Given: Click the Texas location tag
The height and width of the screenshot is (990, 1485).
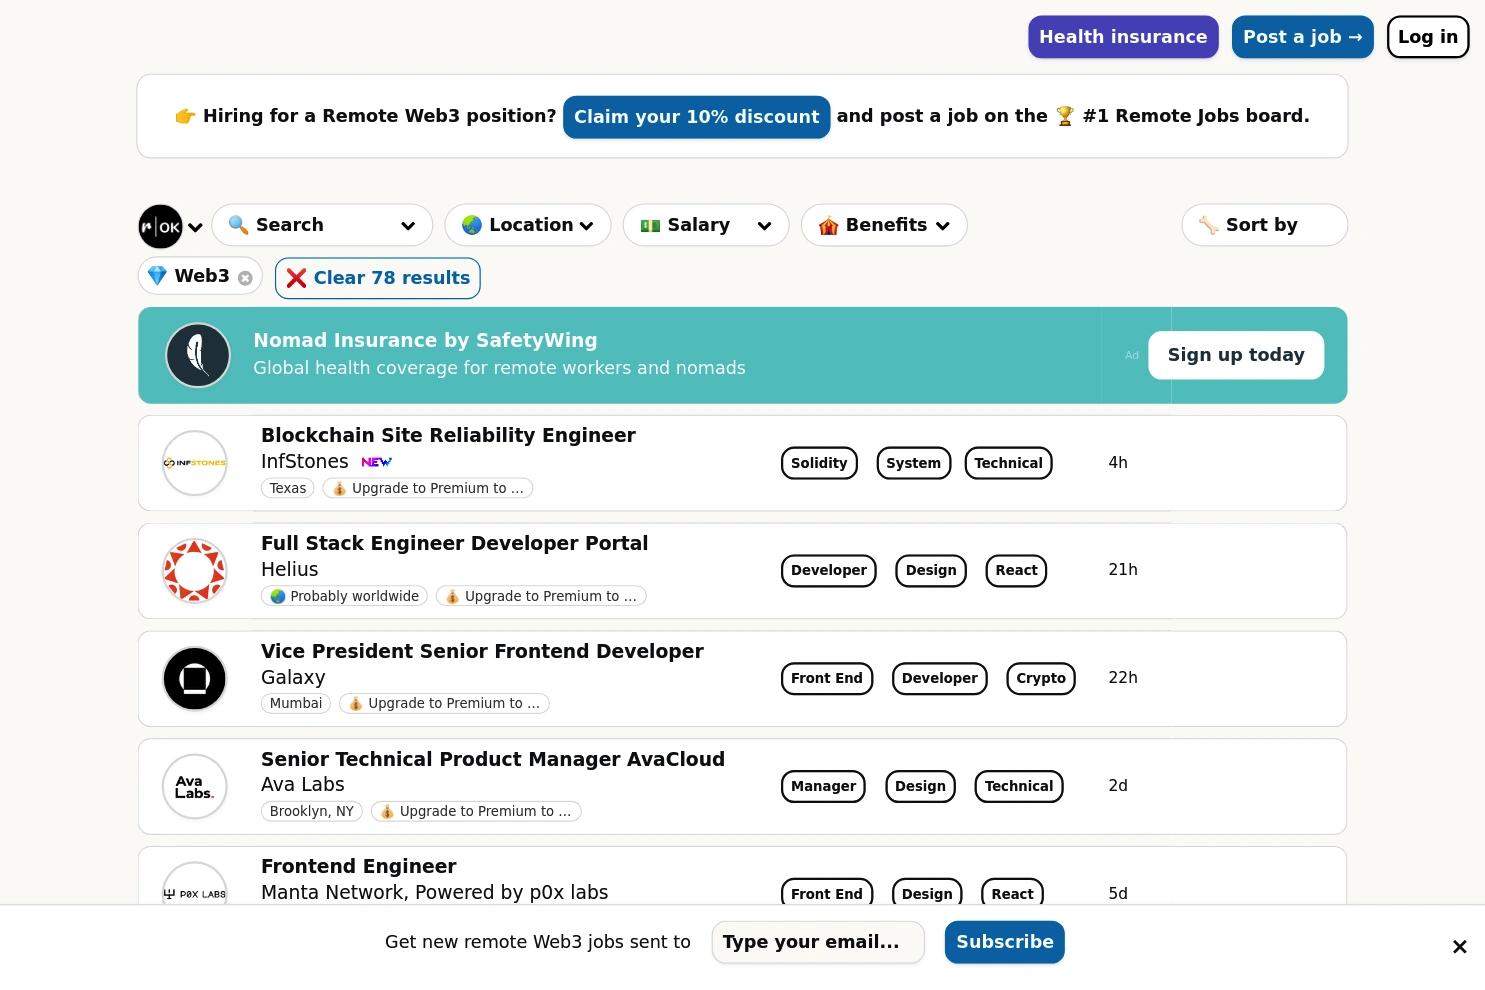Looking at the screenshot, I should [288, 488].
